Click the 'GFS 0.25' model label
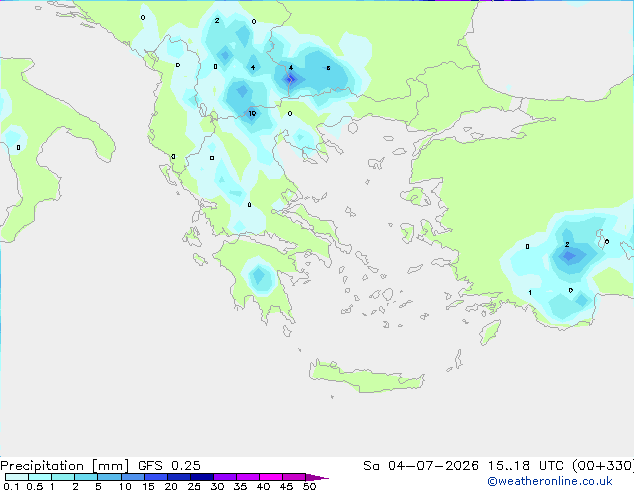Screen dimensions: 634x490 pos(169,466)
